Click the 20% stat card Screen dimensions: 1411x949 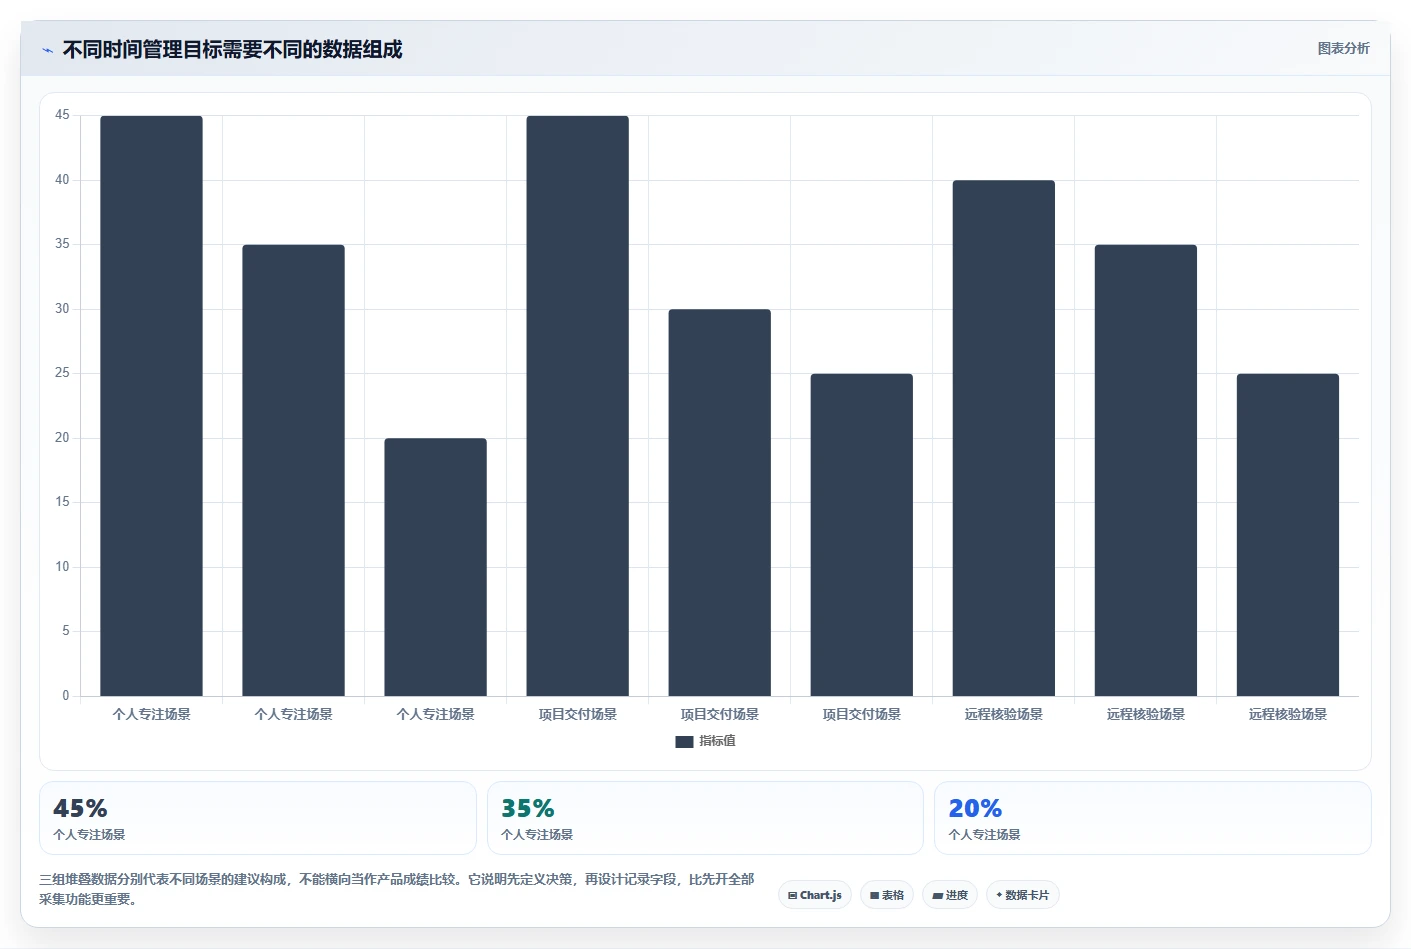(1153, 818)
